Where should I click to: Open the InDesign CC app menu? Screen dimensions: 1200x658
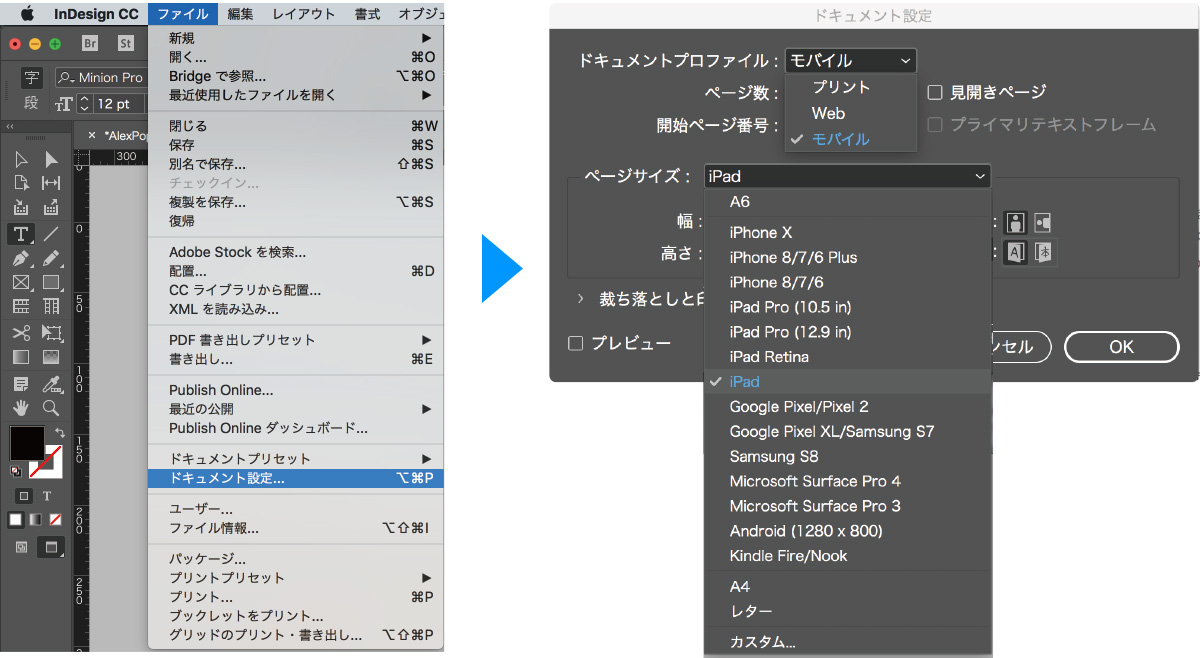[96, 14]
